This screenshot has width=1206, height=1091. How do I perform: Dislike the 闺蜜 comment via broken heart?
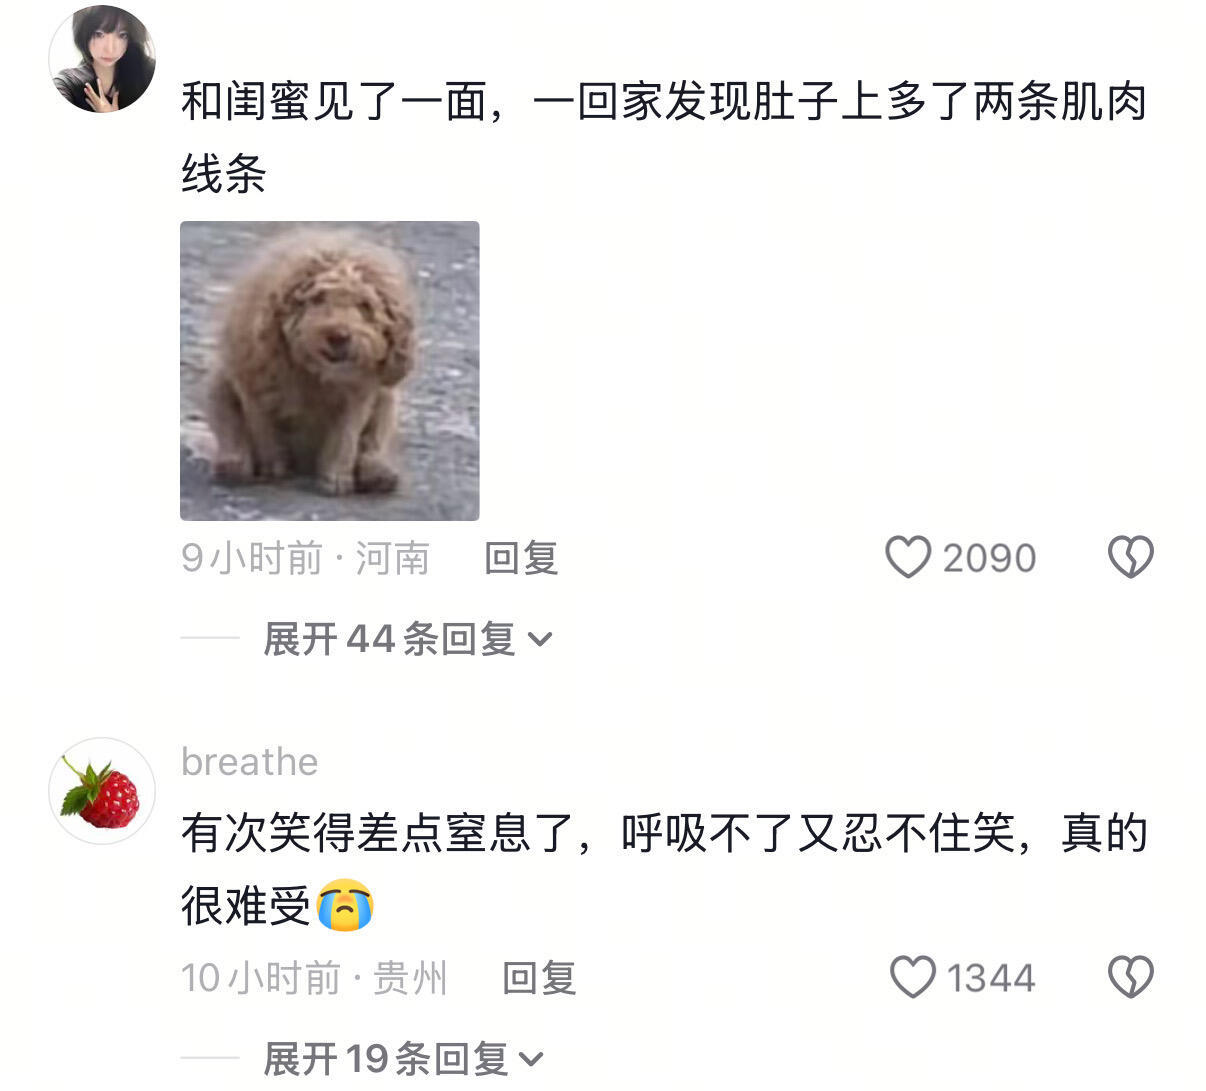1131,558
